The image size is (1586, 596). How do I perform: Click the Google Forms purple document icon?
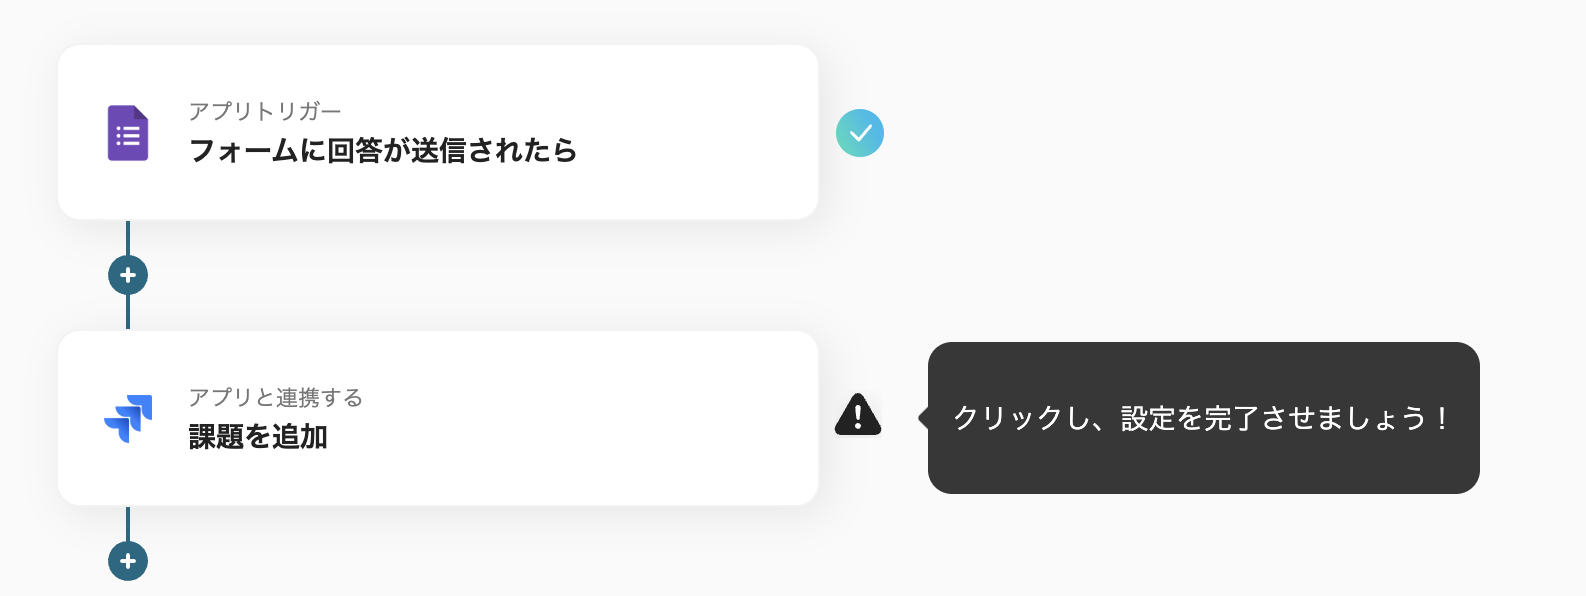[x=128, y=133]
